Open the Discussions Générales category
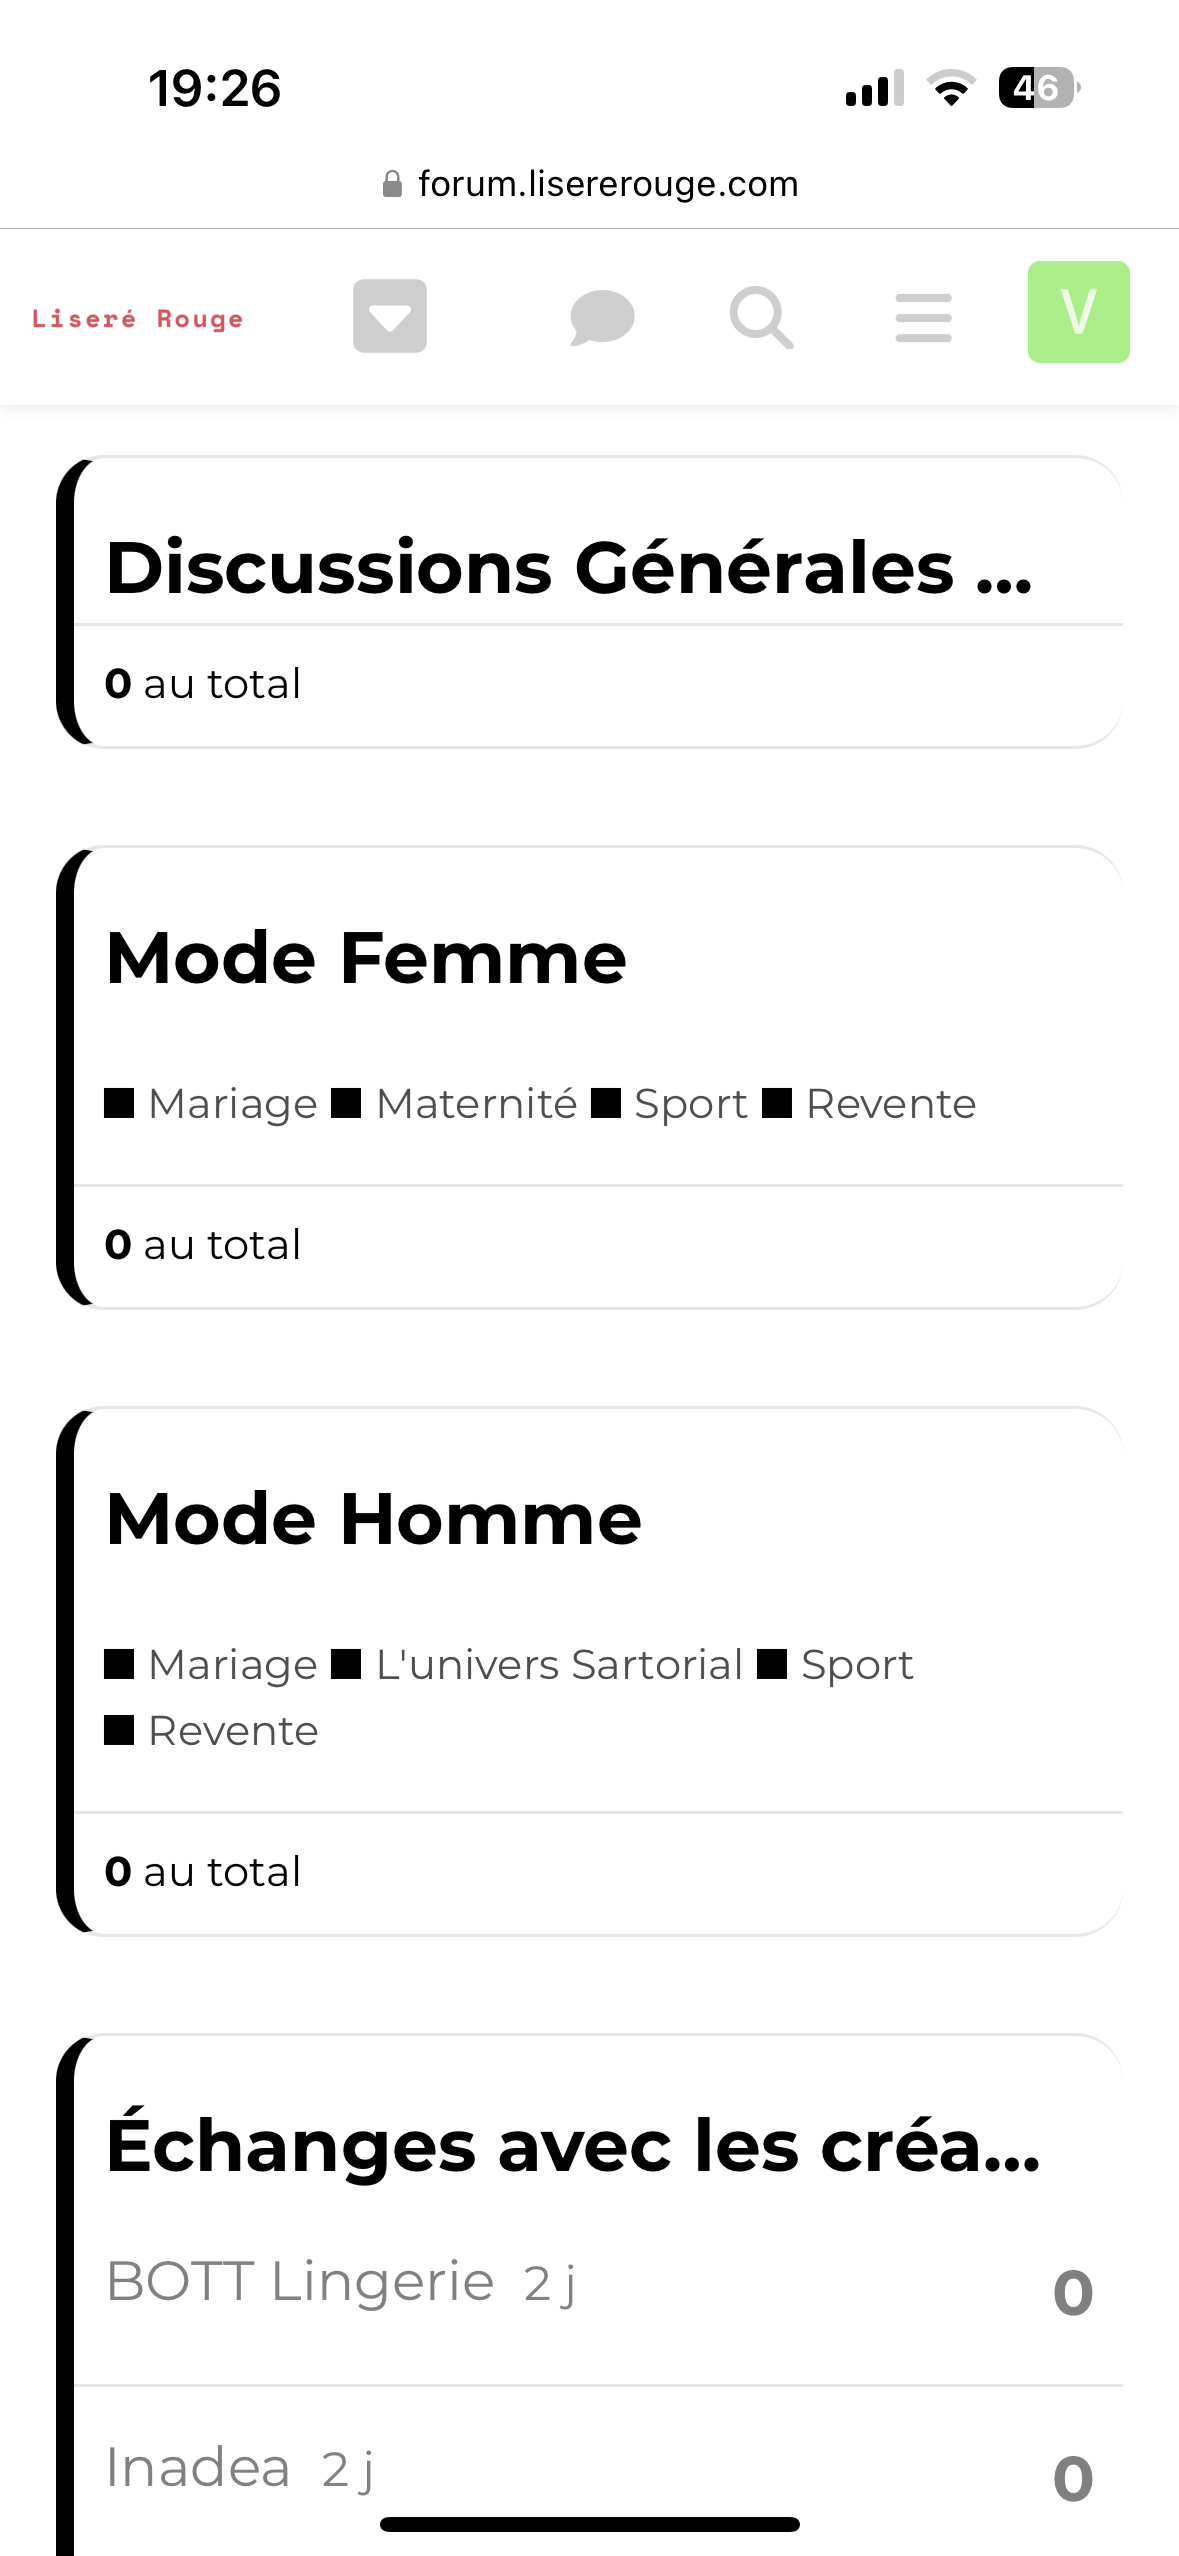The image size is (1179, 2556). (568, 568)
